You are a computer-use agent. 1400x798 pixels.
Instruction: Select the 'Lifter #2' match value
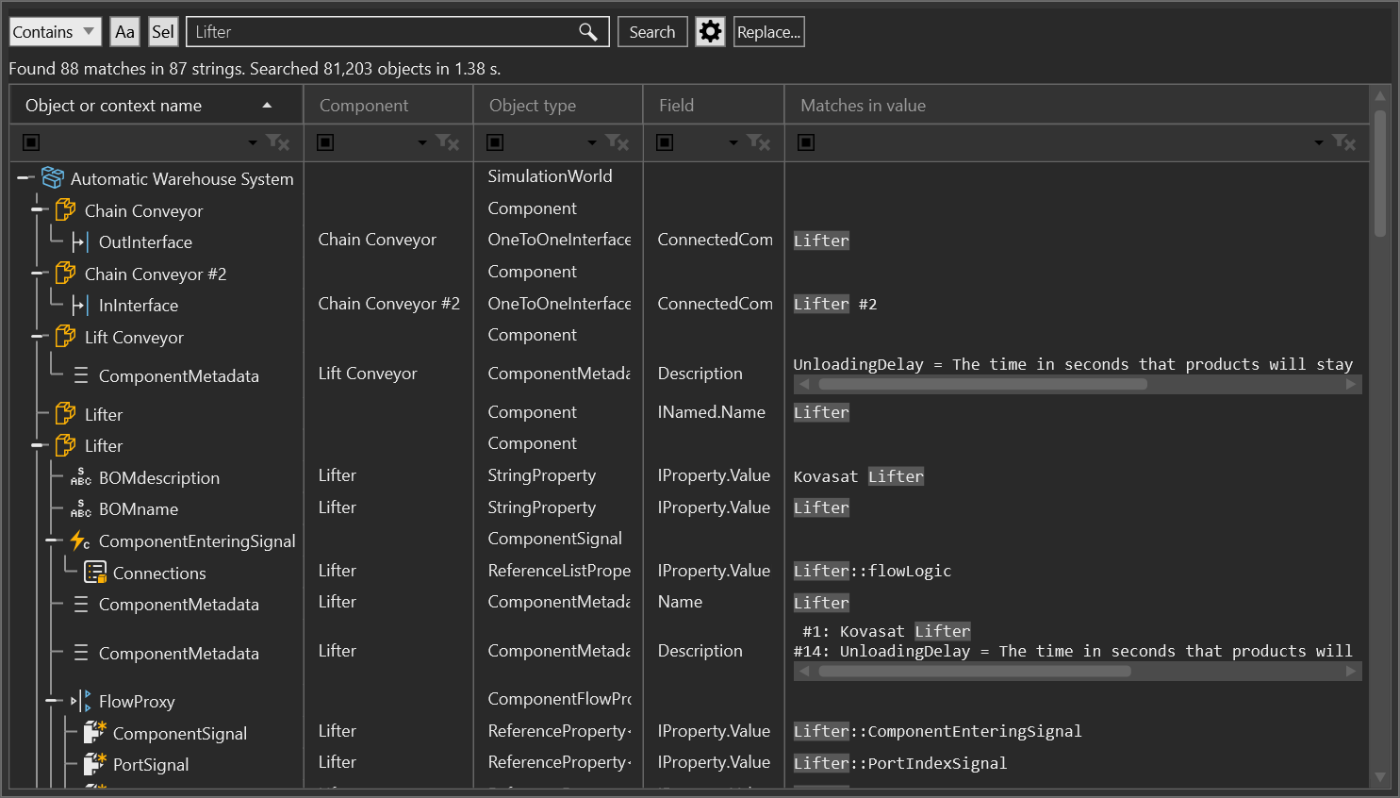point(835,304)
